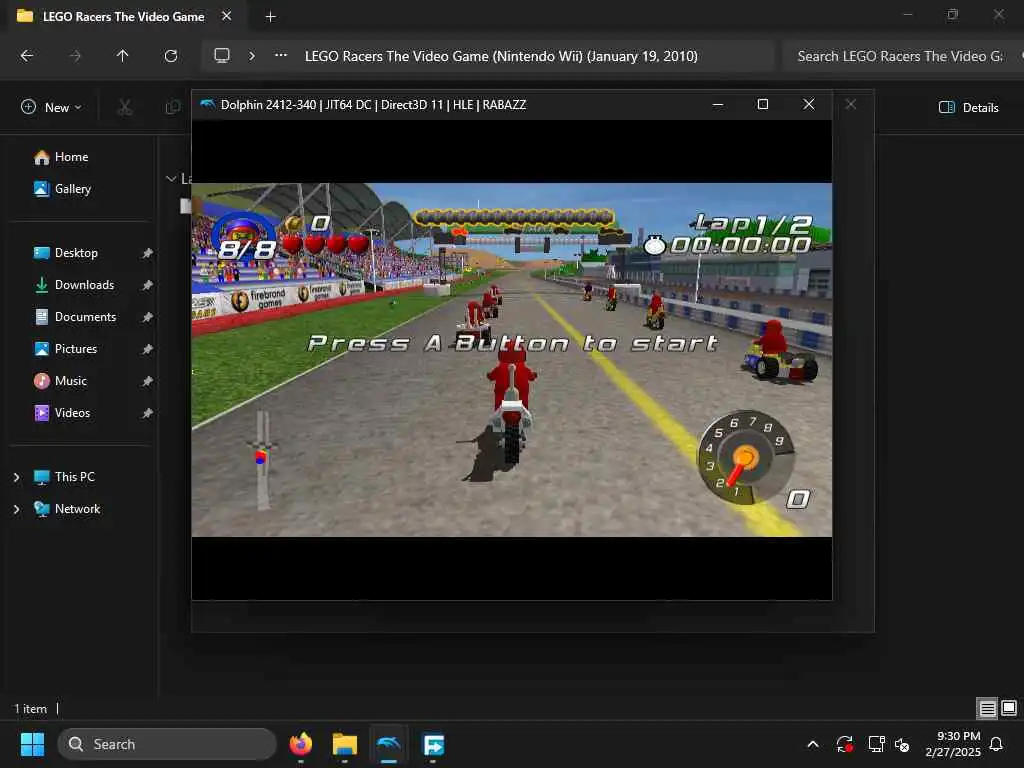
Task: Unpin Downloads using its pin icon
Action: 148,285
